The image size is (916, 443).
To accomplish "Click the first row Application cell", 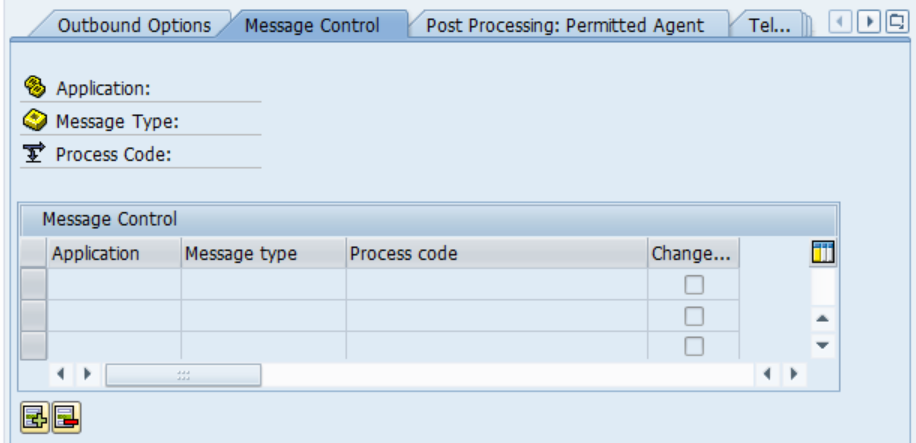I will (115, 285).
